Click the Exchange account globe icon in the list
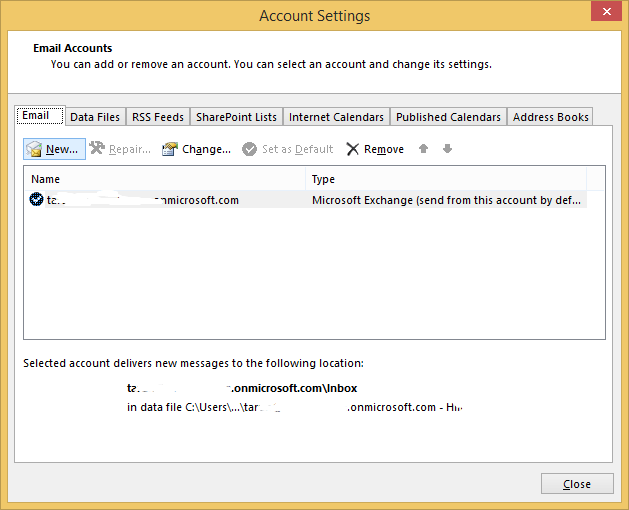 point(37,199)
